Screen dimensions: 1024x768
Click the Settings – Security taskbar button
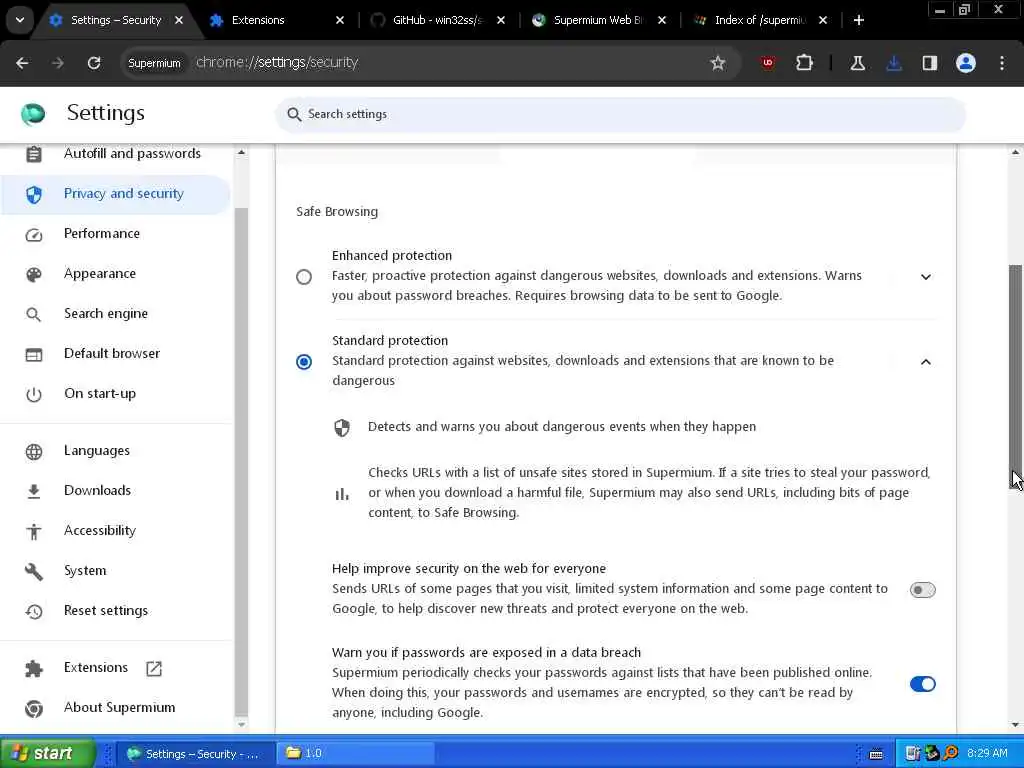point(196,754)
